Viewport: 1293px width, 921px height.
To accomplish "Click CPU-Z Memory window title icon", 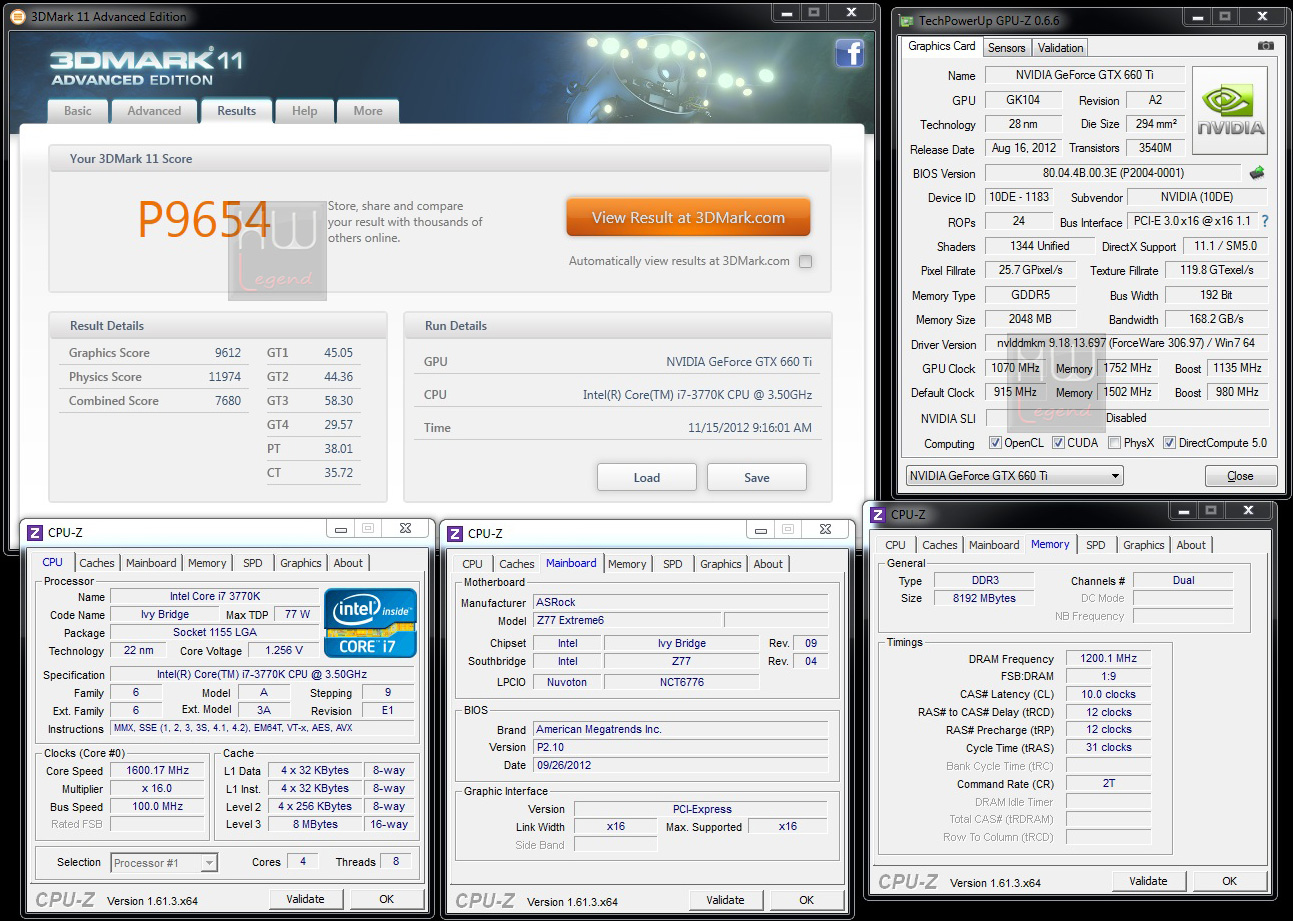I will coord(877,515).
